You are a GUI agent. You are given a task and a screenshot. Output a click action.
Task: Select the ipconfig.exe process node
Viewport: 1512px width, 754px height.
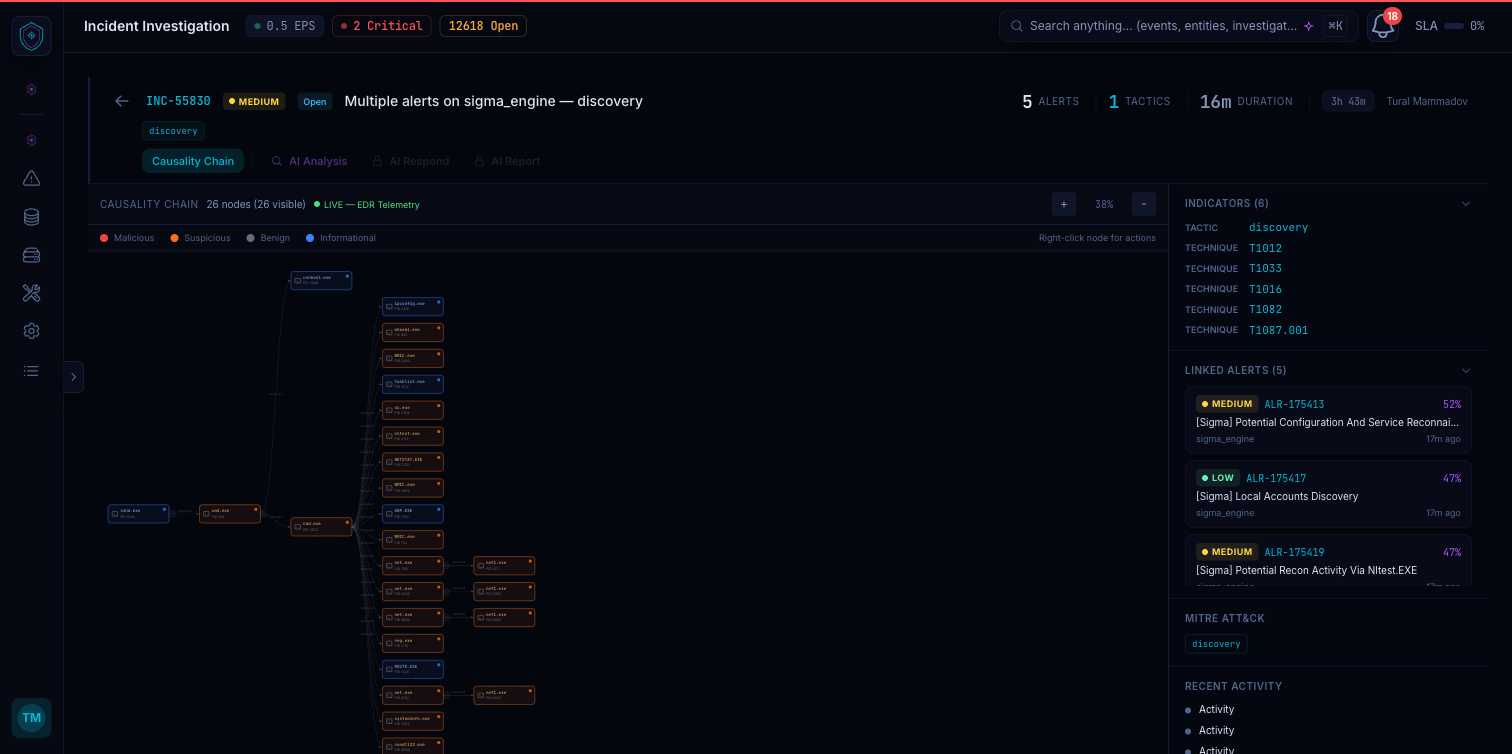point(413,306)
